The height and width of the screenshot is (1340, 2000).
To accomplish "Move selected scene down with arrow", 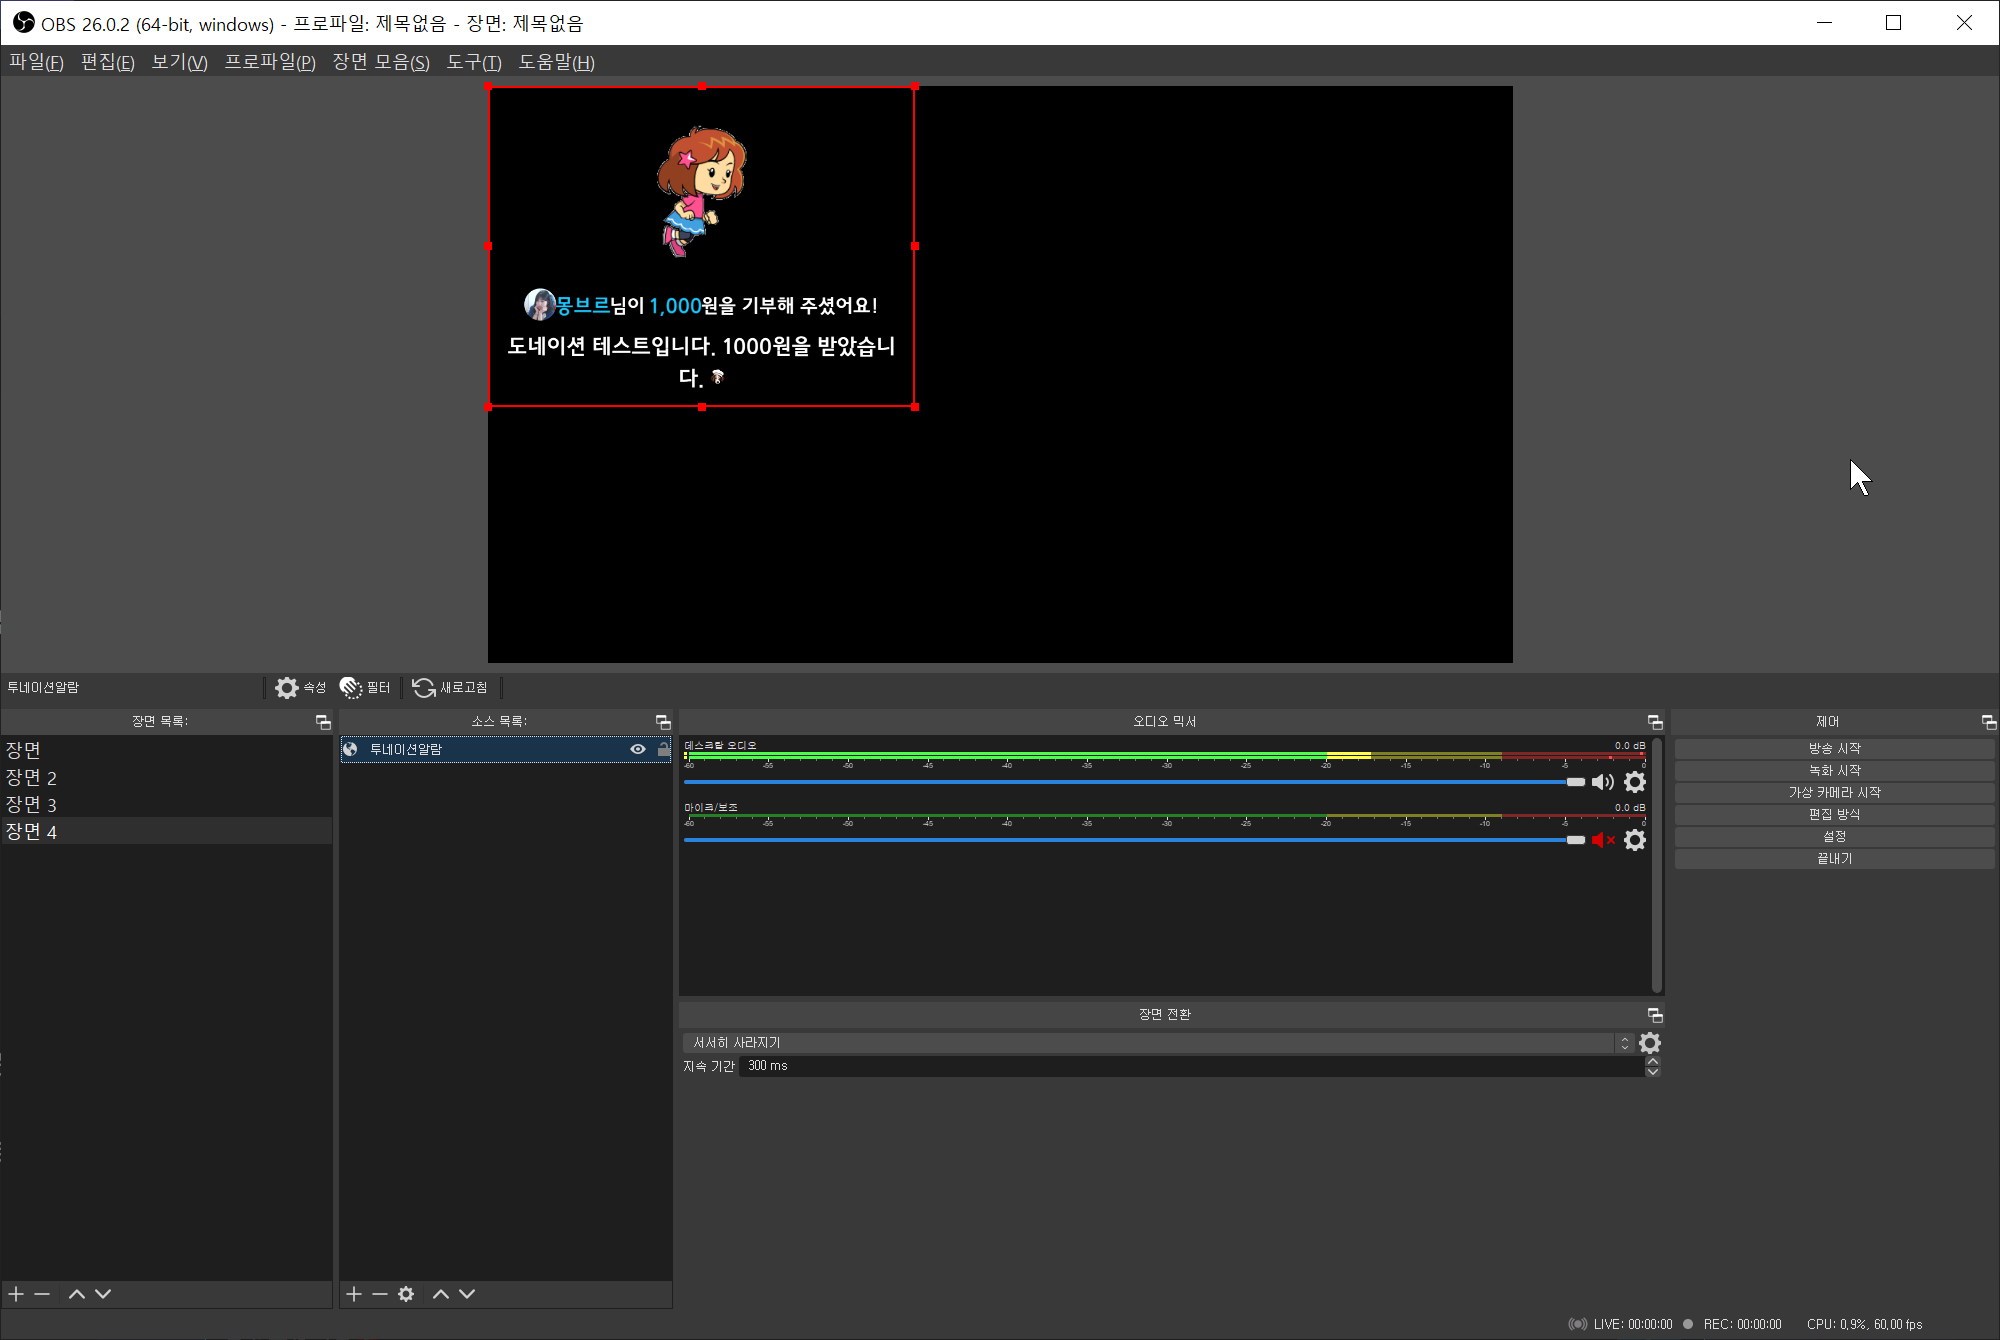I will click(x=103, y=1294).
